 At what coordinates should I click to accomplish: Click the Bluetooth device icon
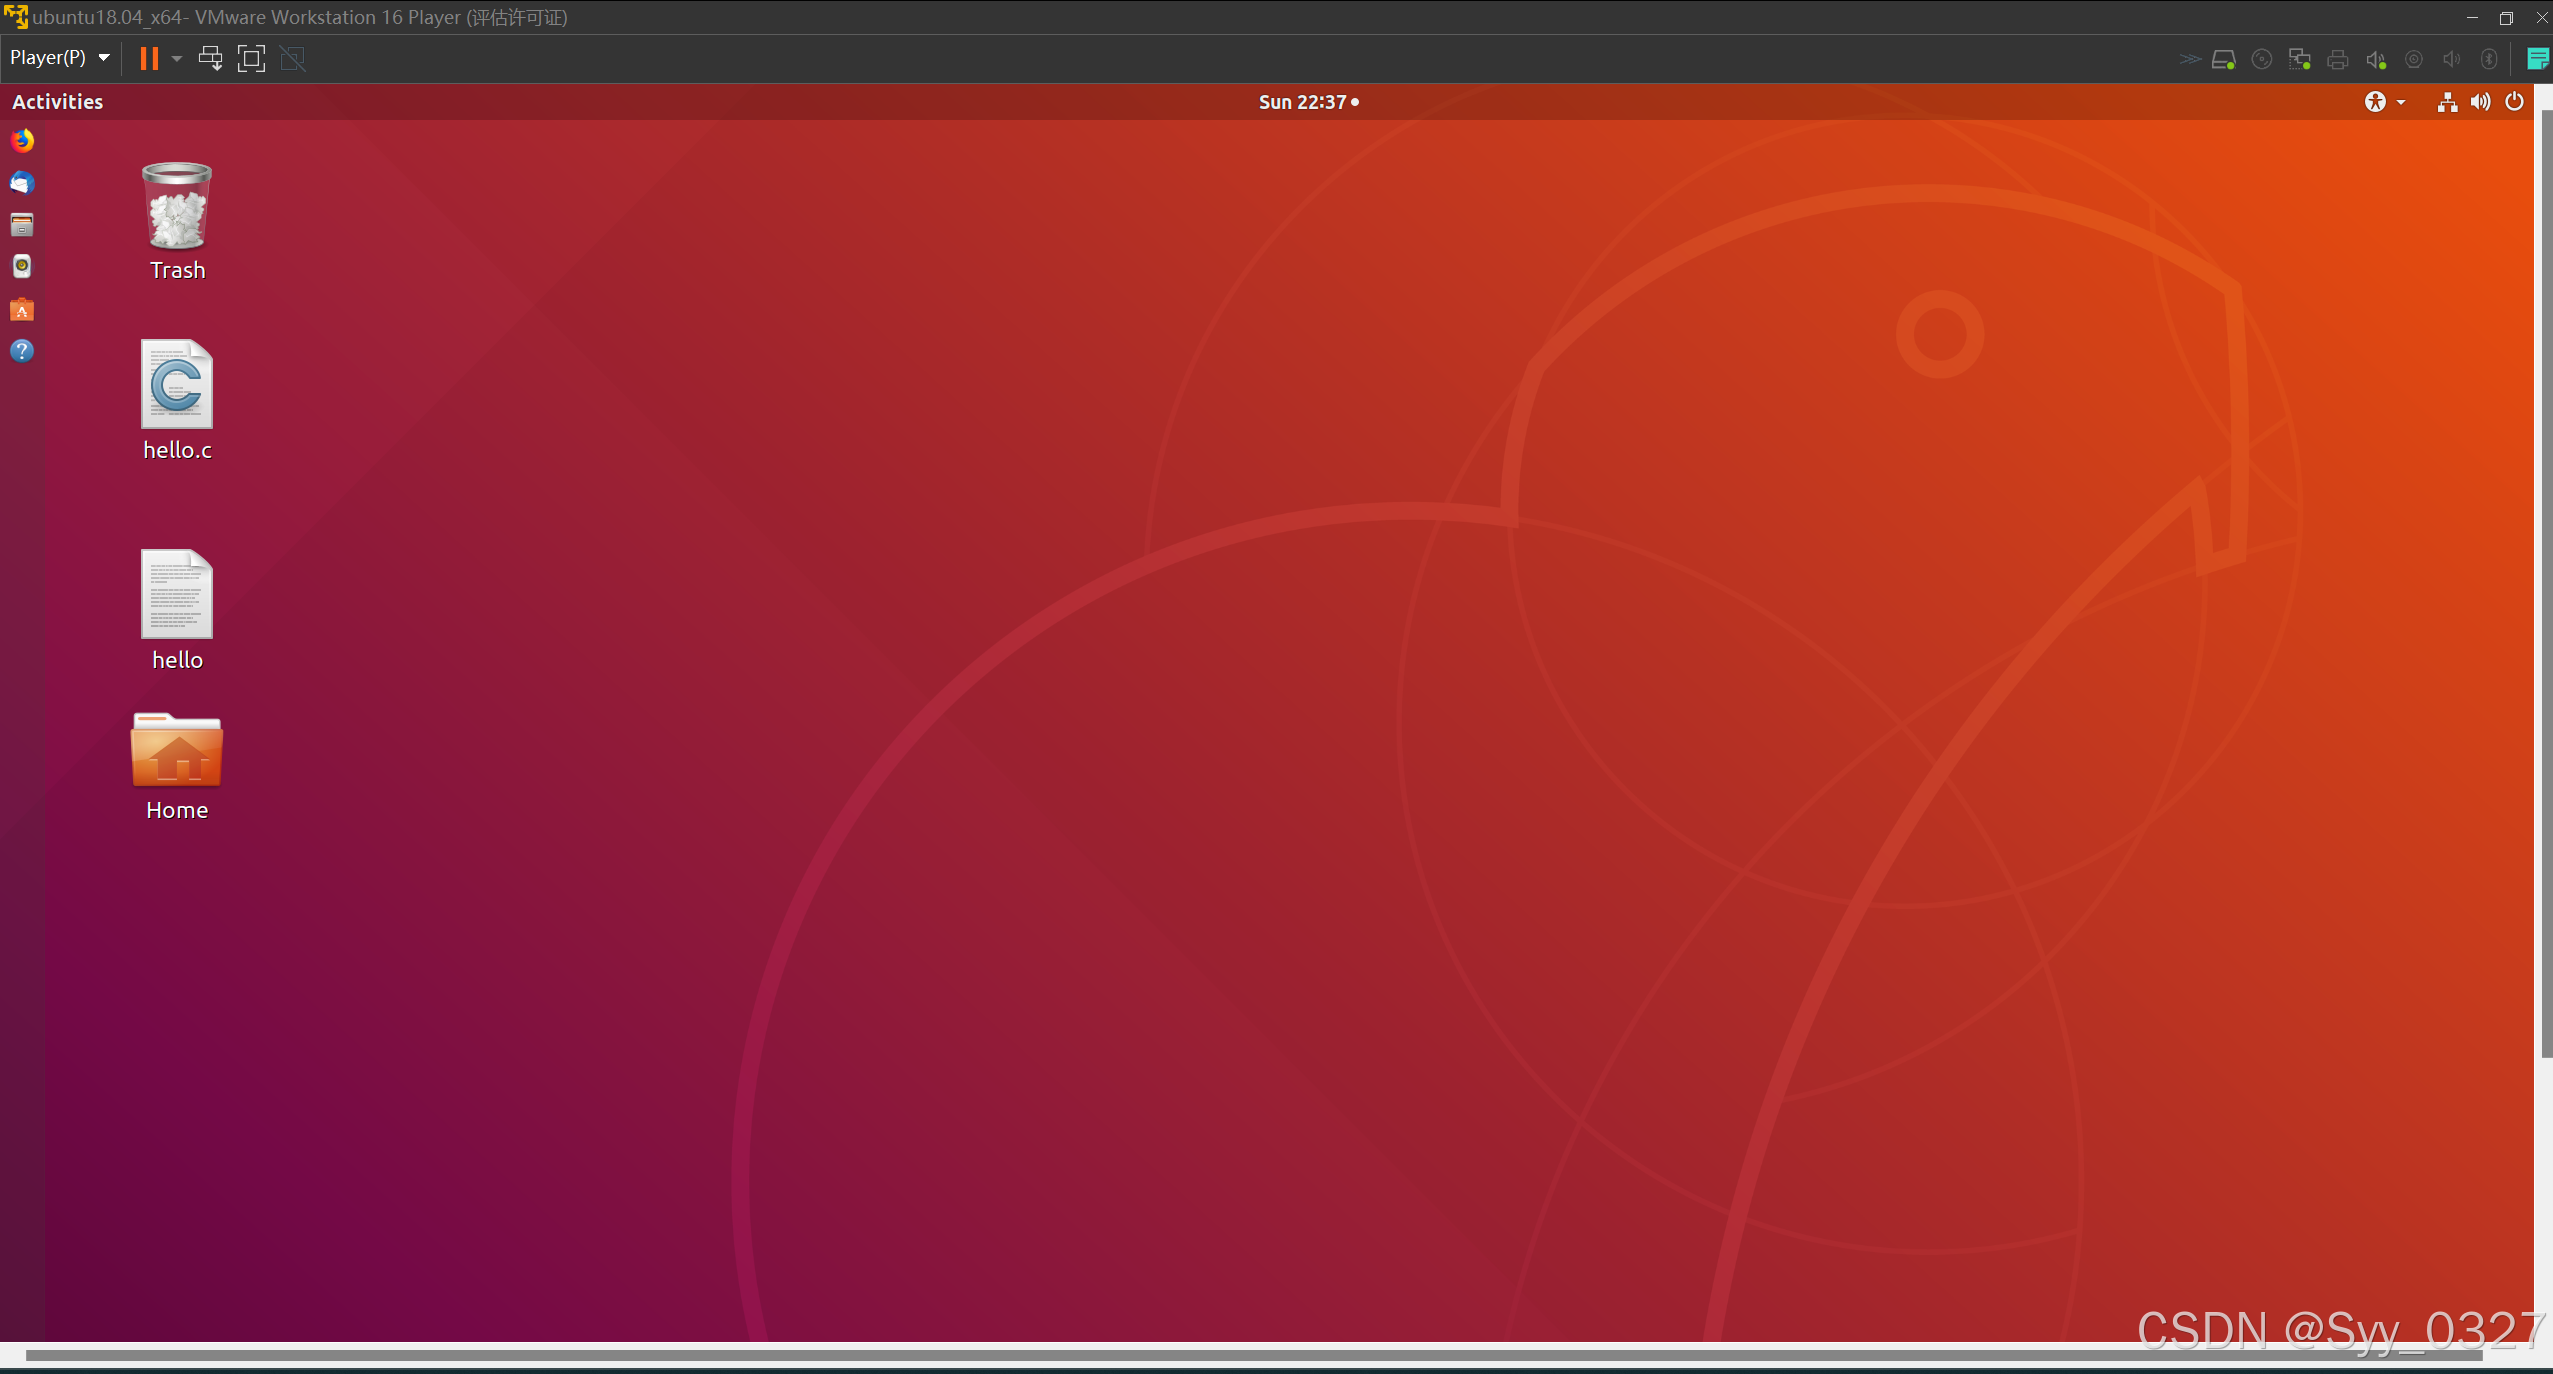click(2489, 60)
